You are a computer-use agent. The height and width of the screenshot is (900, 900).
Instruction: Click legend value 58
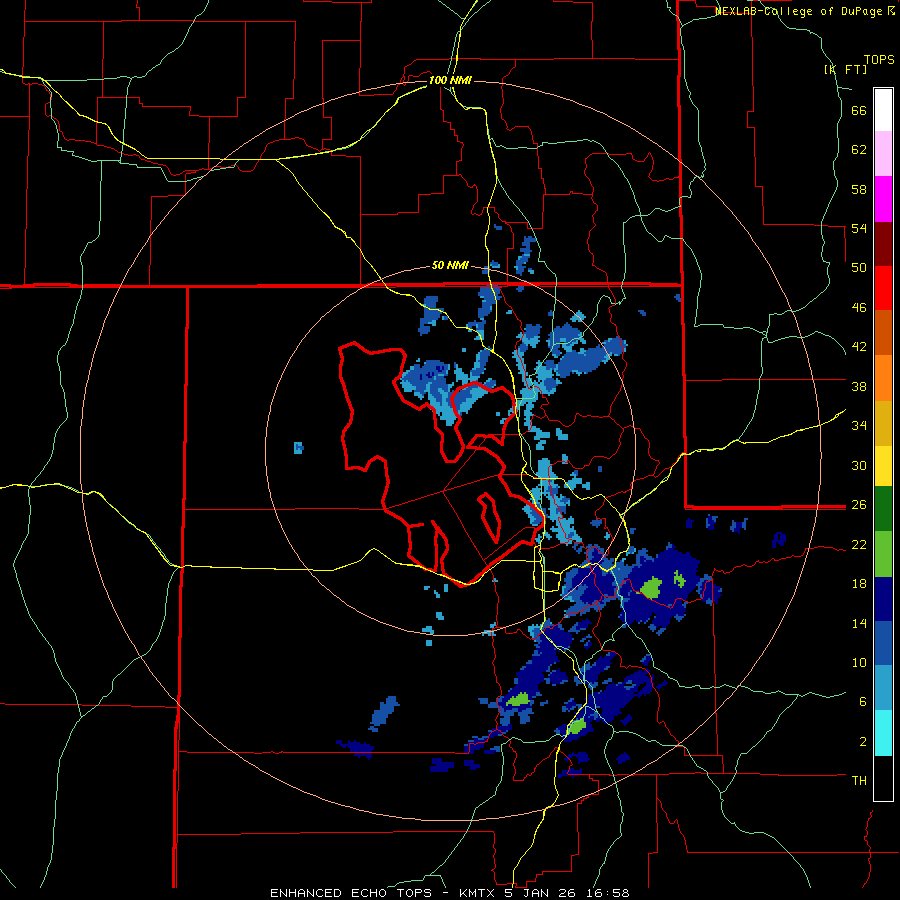click(x=859, y=189)
